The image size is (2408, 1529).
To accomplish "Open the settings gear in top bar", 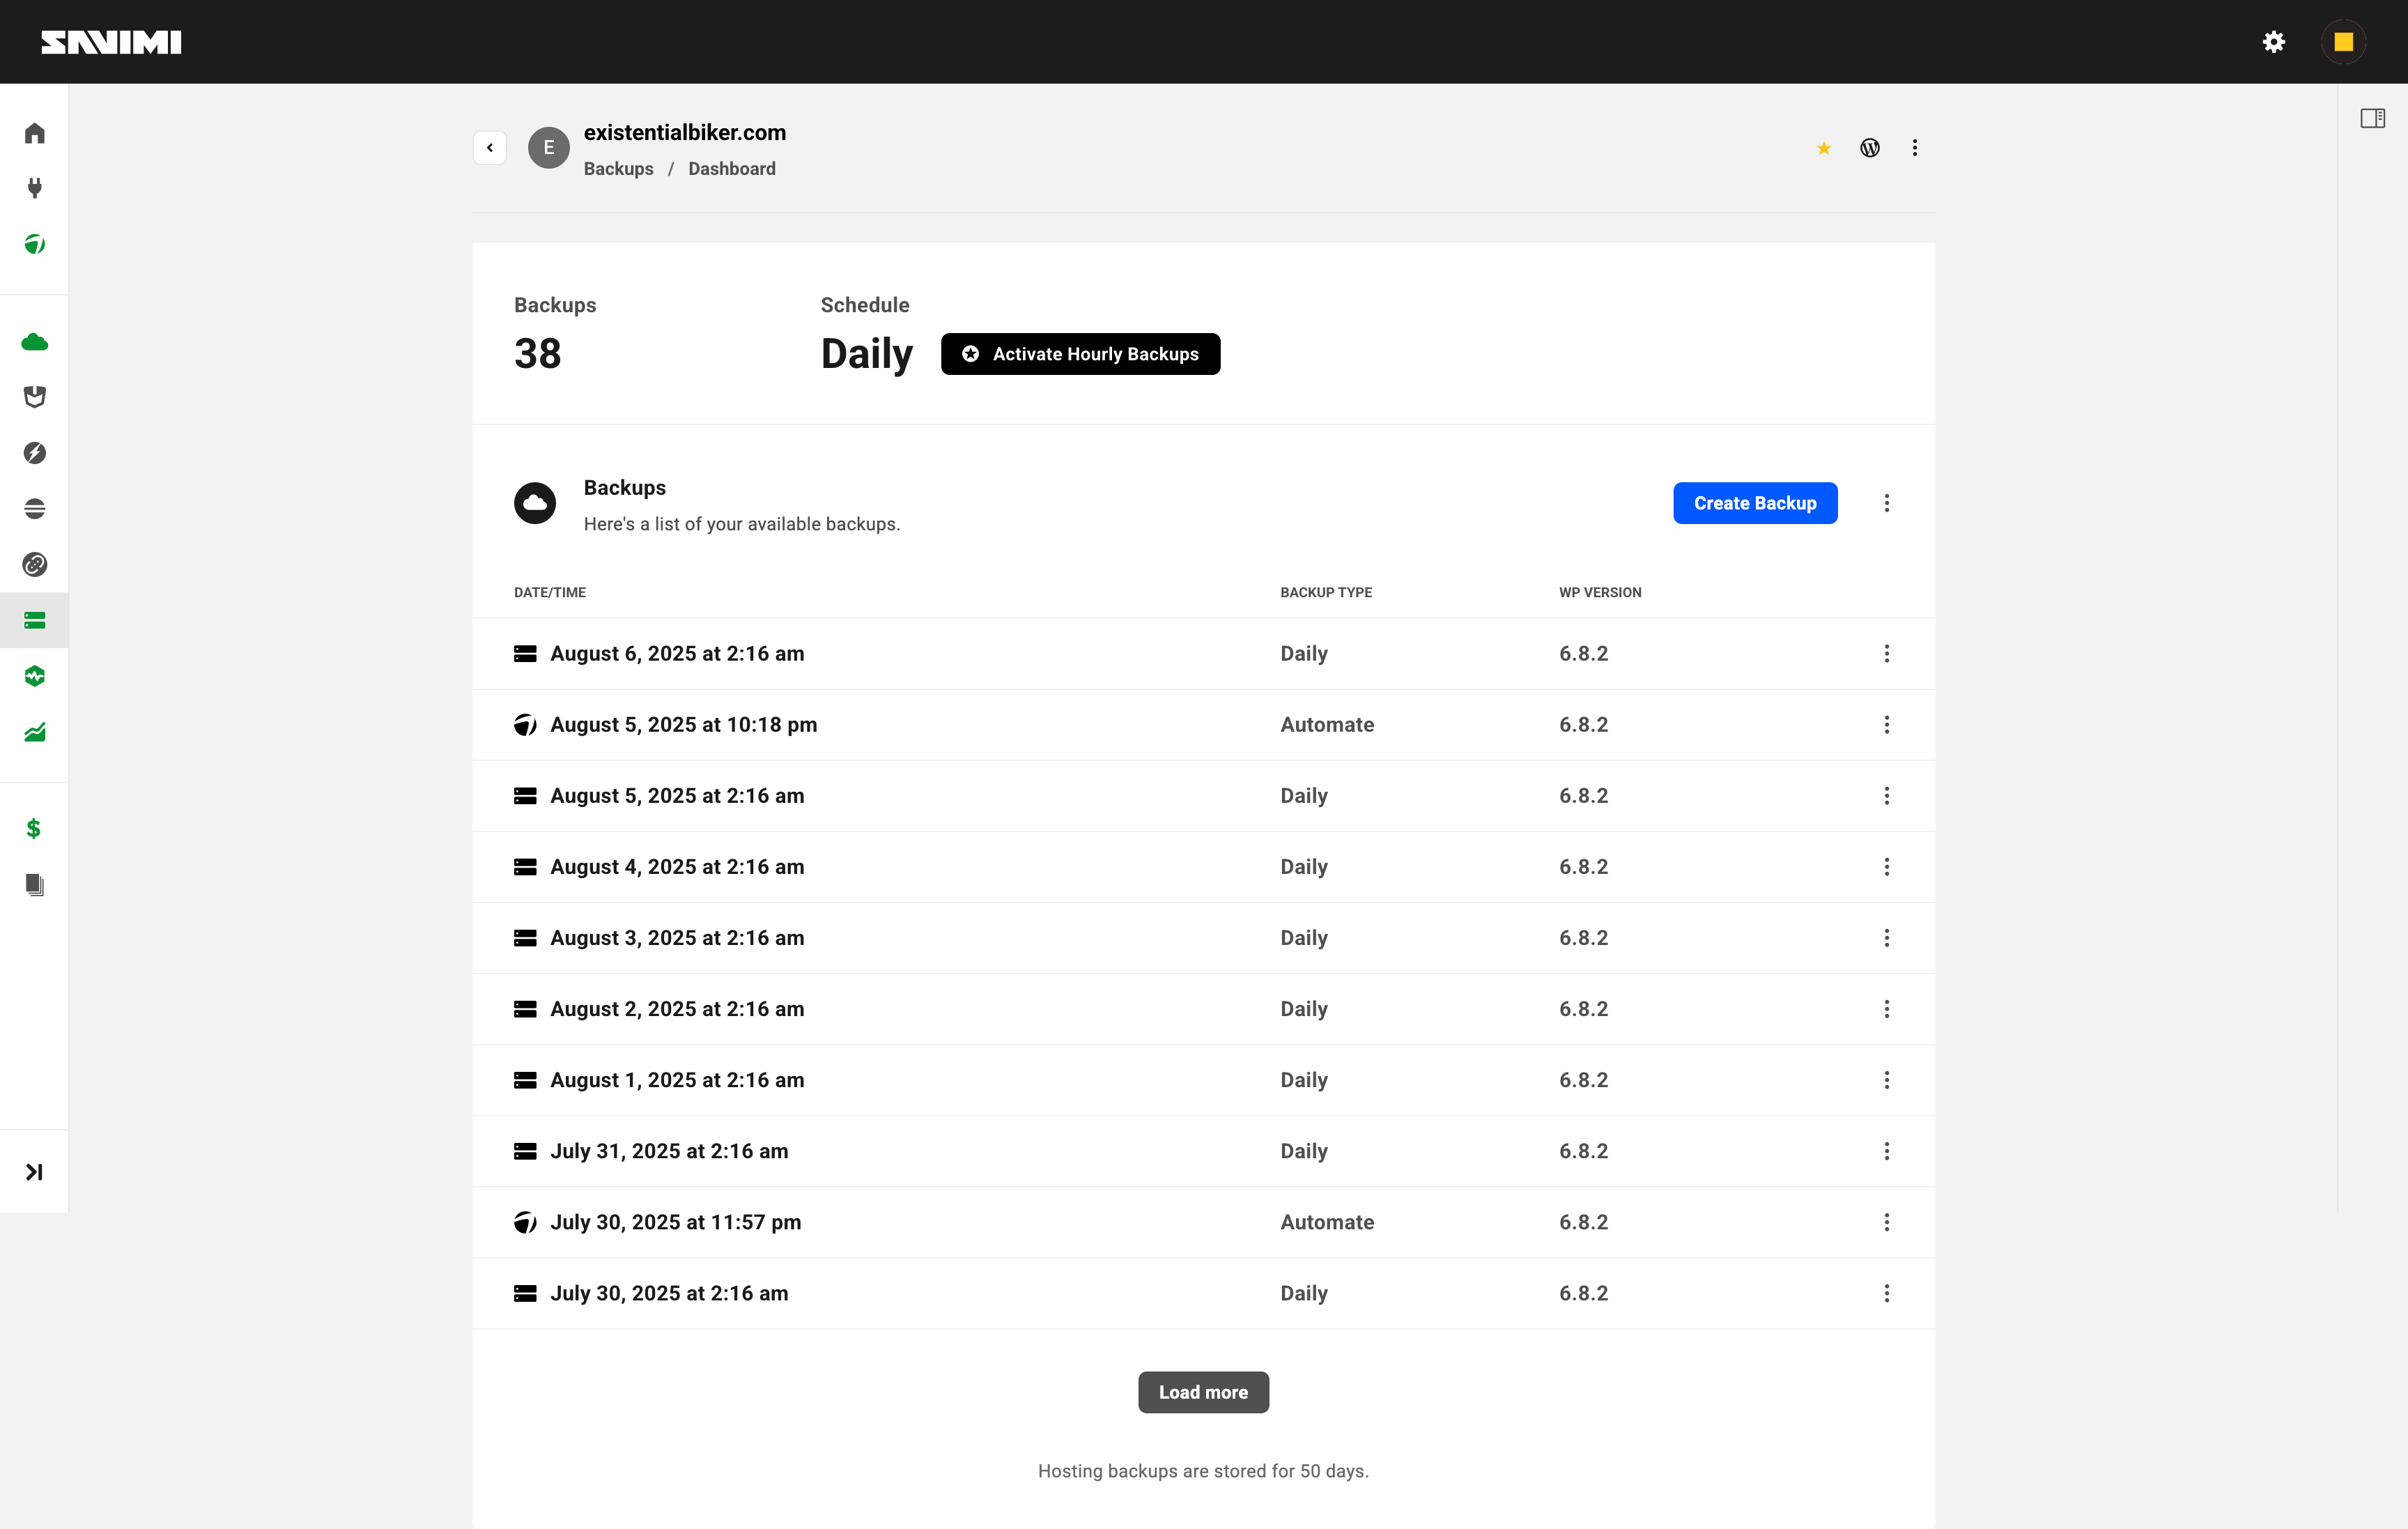I will [2273, 42].
